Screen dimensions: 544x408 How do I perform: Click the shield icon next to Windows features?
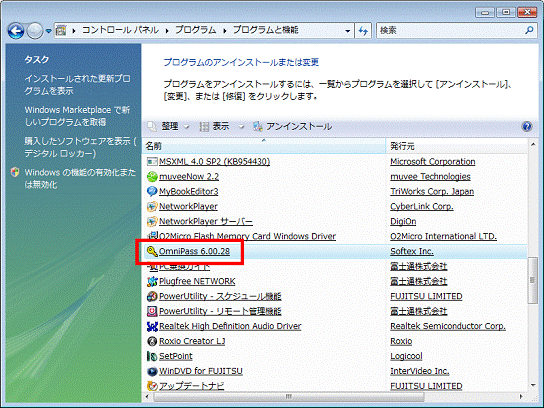[x=15, y=172]
